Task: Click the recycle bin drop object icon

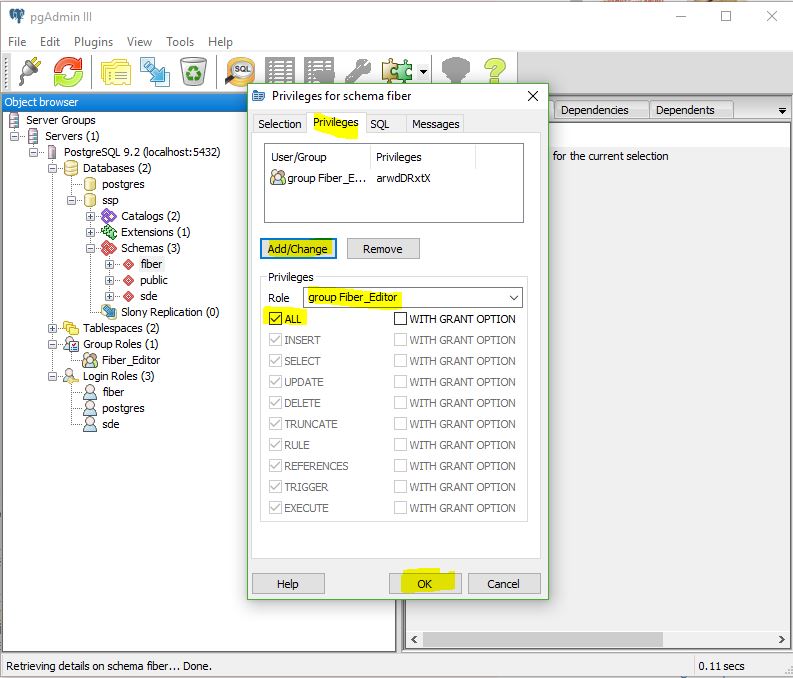Action: pyautogui.click(x=193, y=71)
